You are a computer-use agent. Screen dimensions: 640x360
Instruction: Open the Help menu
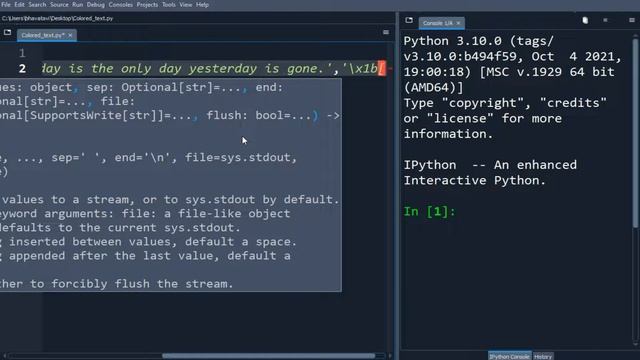pyautogui.click(x=202, y=5)
